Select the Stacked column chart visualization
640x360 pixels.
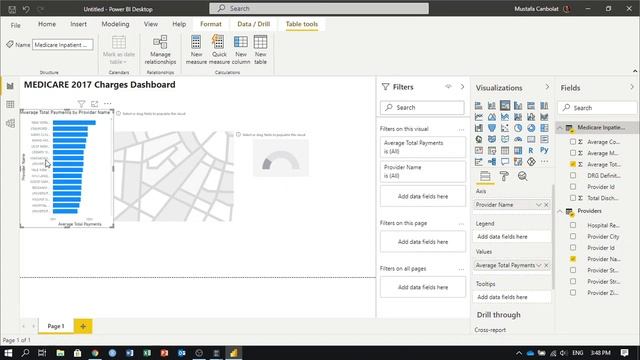click(x=492, y=106)
